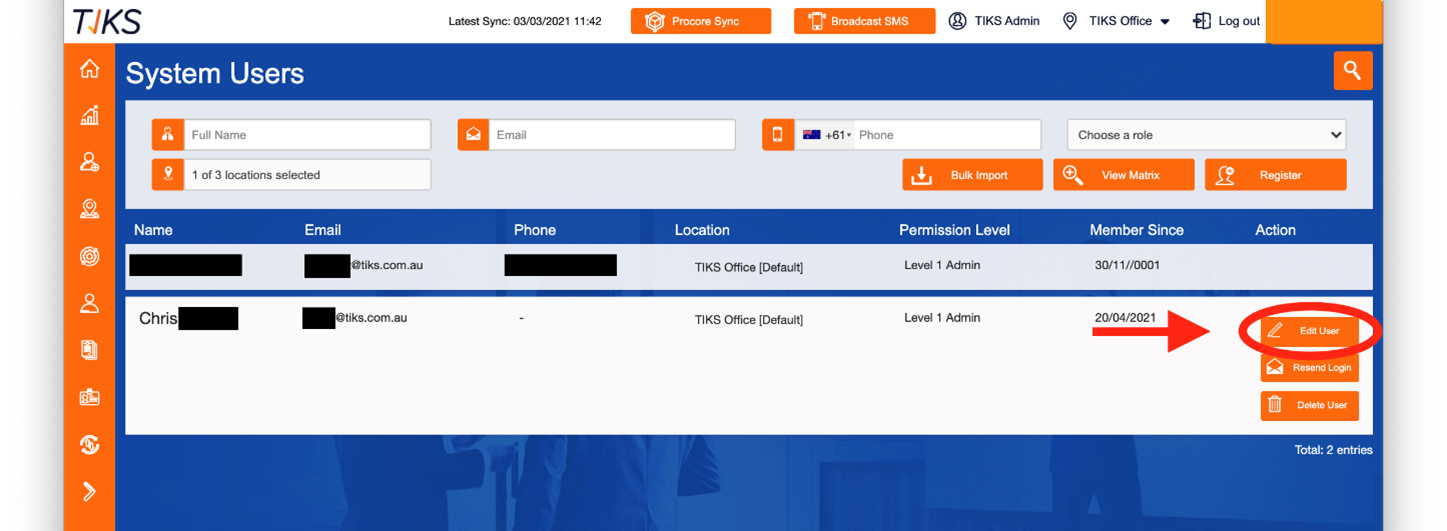Open the +61 country code selector
The width and height of the screenshot is (1447, 531).
(x=826, y=135)
